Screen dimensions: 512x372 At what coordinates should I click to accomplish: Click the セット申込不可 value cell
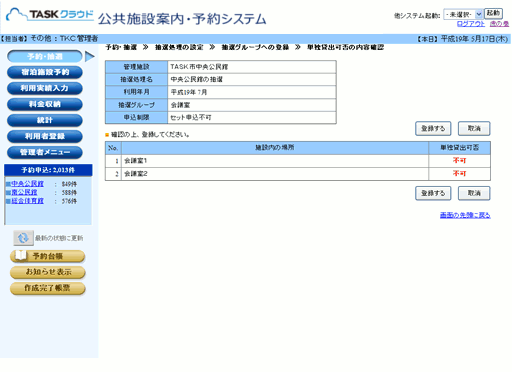[252, 118]
